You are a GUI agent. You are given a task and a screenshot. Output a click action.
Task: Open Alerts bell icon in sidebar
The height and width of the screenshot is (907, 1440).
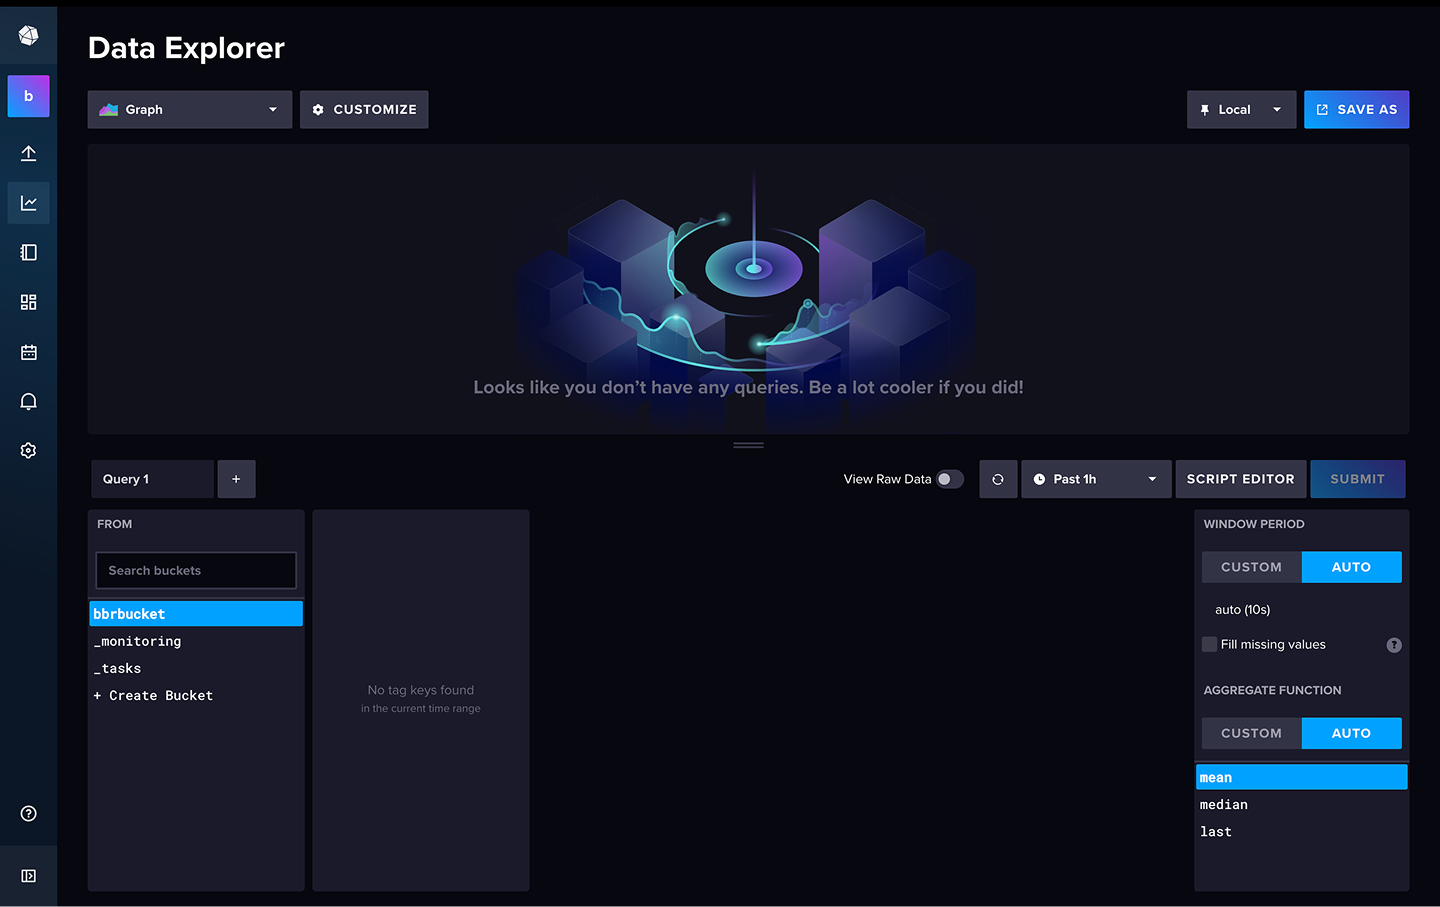(28, 401)
